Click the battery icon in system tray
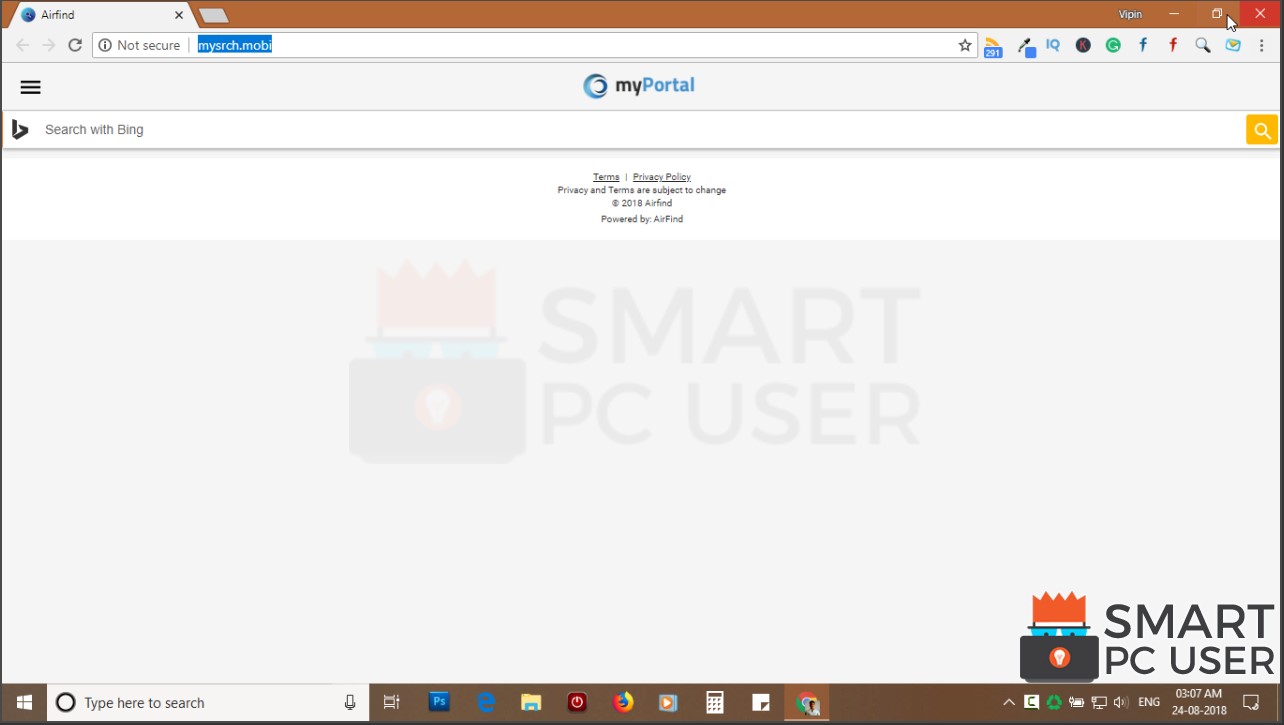The width and height of the screenshot is (1284, 725). (1076, 703)
